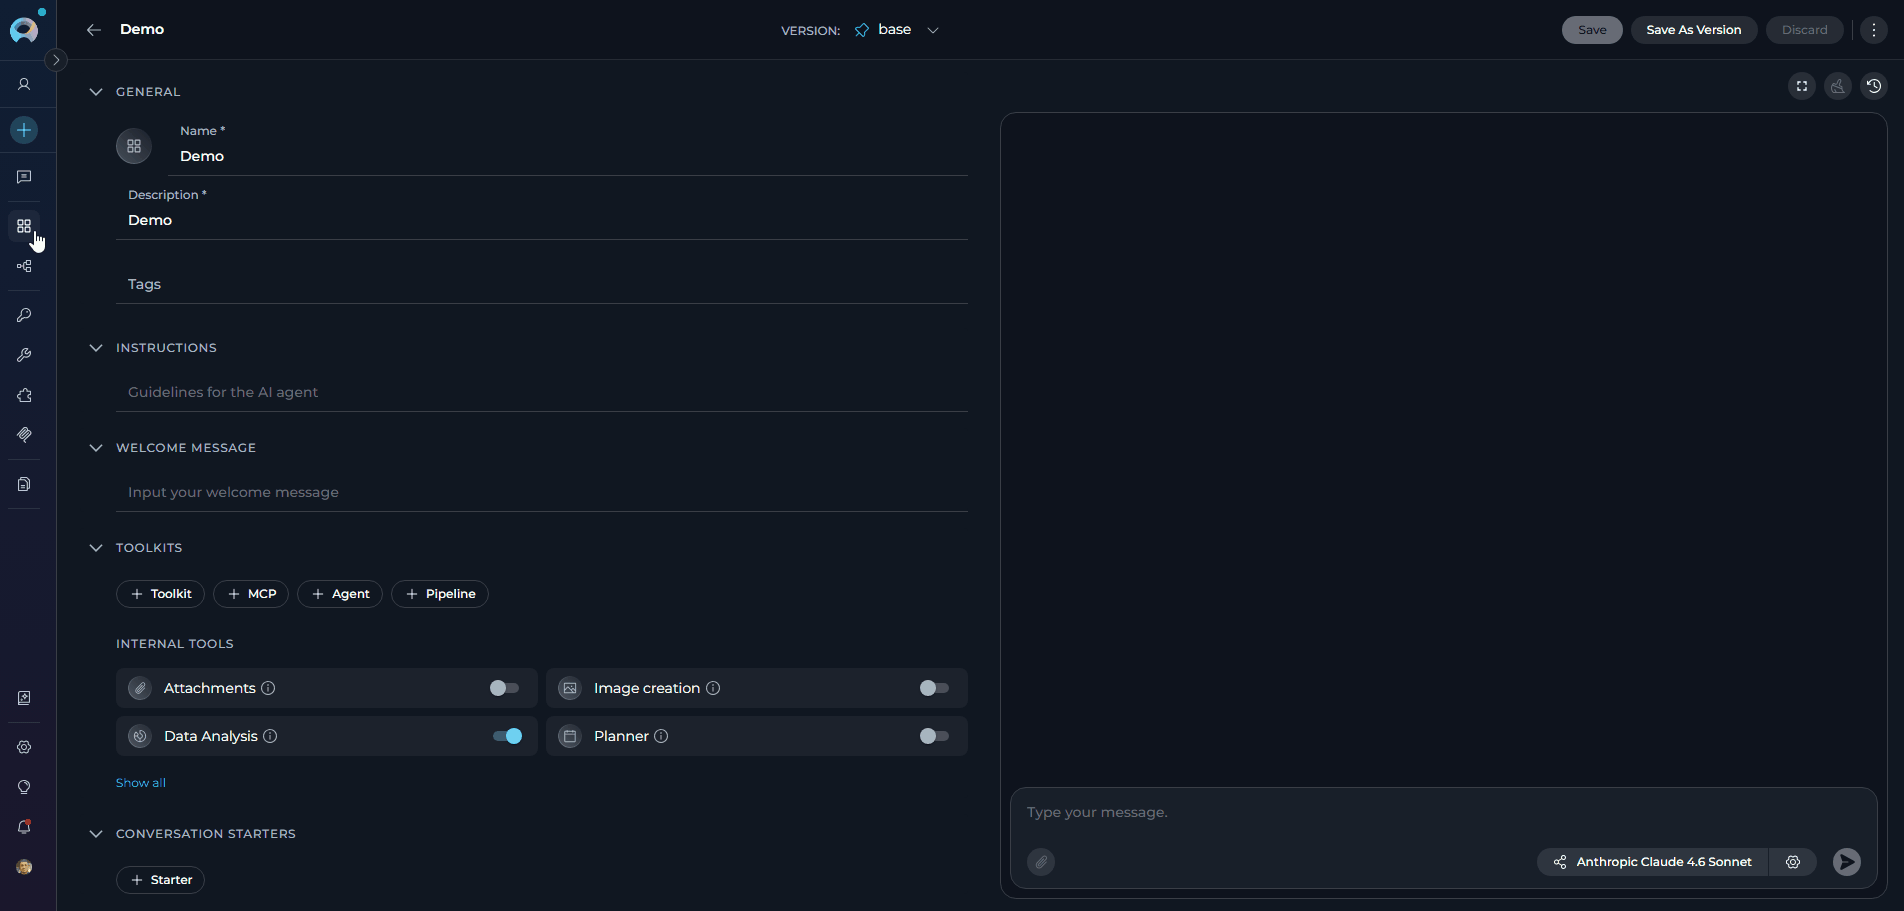Click the instructions guidelines field
Screen dimensions: 1904x911
point(542,392)
